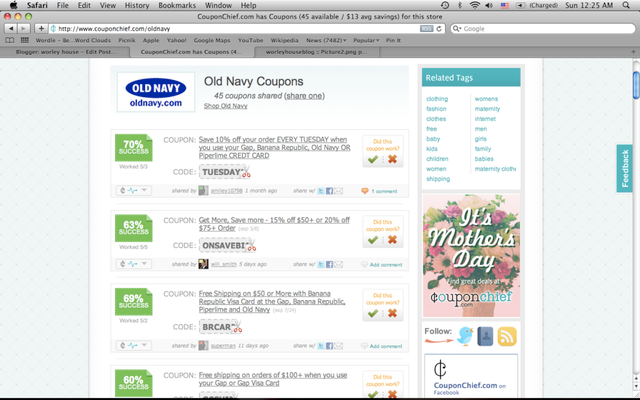
Task: Open the Mother's Day CouponChief banner
Action: (x=471, y=256)
